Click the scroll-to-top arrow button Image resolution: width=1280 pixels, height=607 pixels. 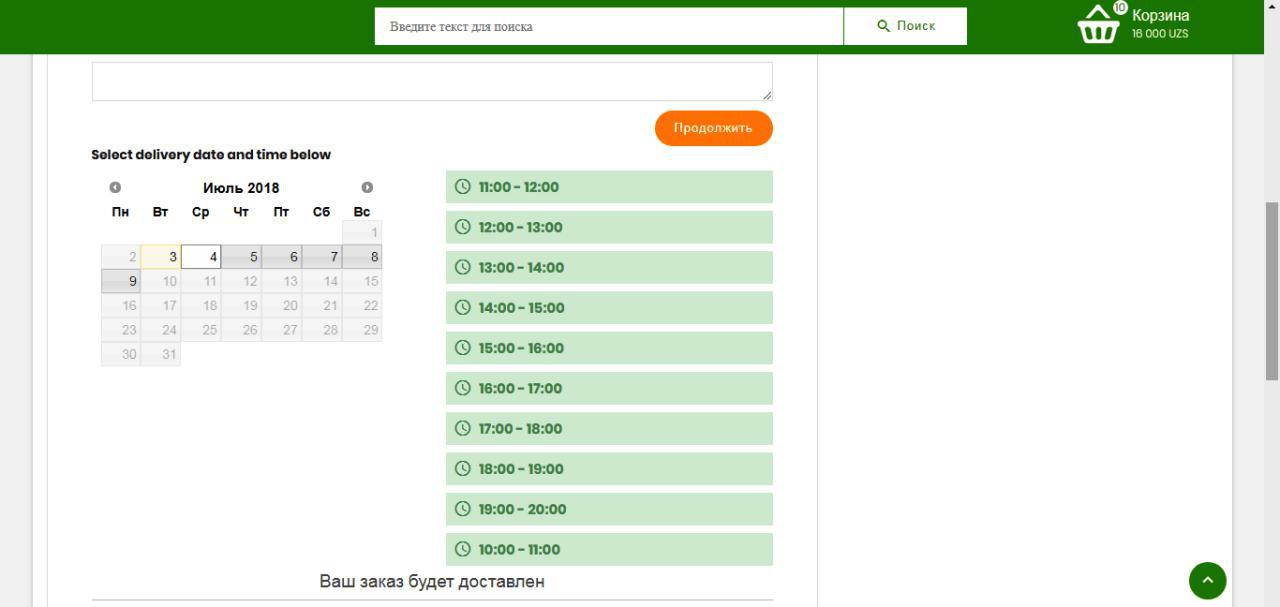click(1207, 580)
